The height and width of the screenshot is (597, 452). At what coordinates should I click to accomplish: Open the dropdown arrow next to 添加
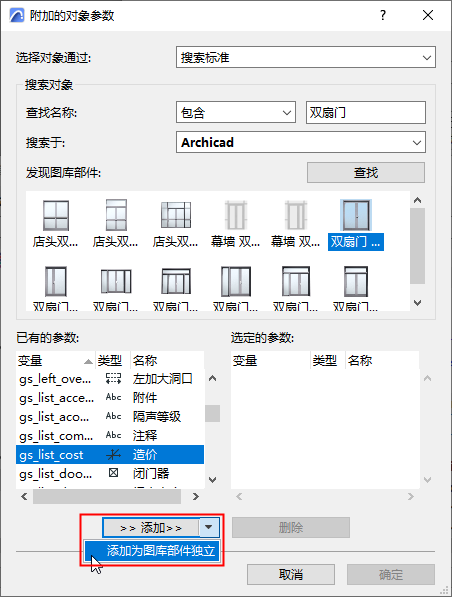[209, 528]
